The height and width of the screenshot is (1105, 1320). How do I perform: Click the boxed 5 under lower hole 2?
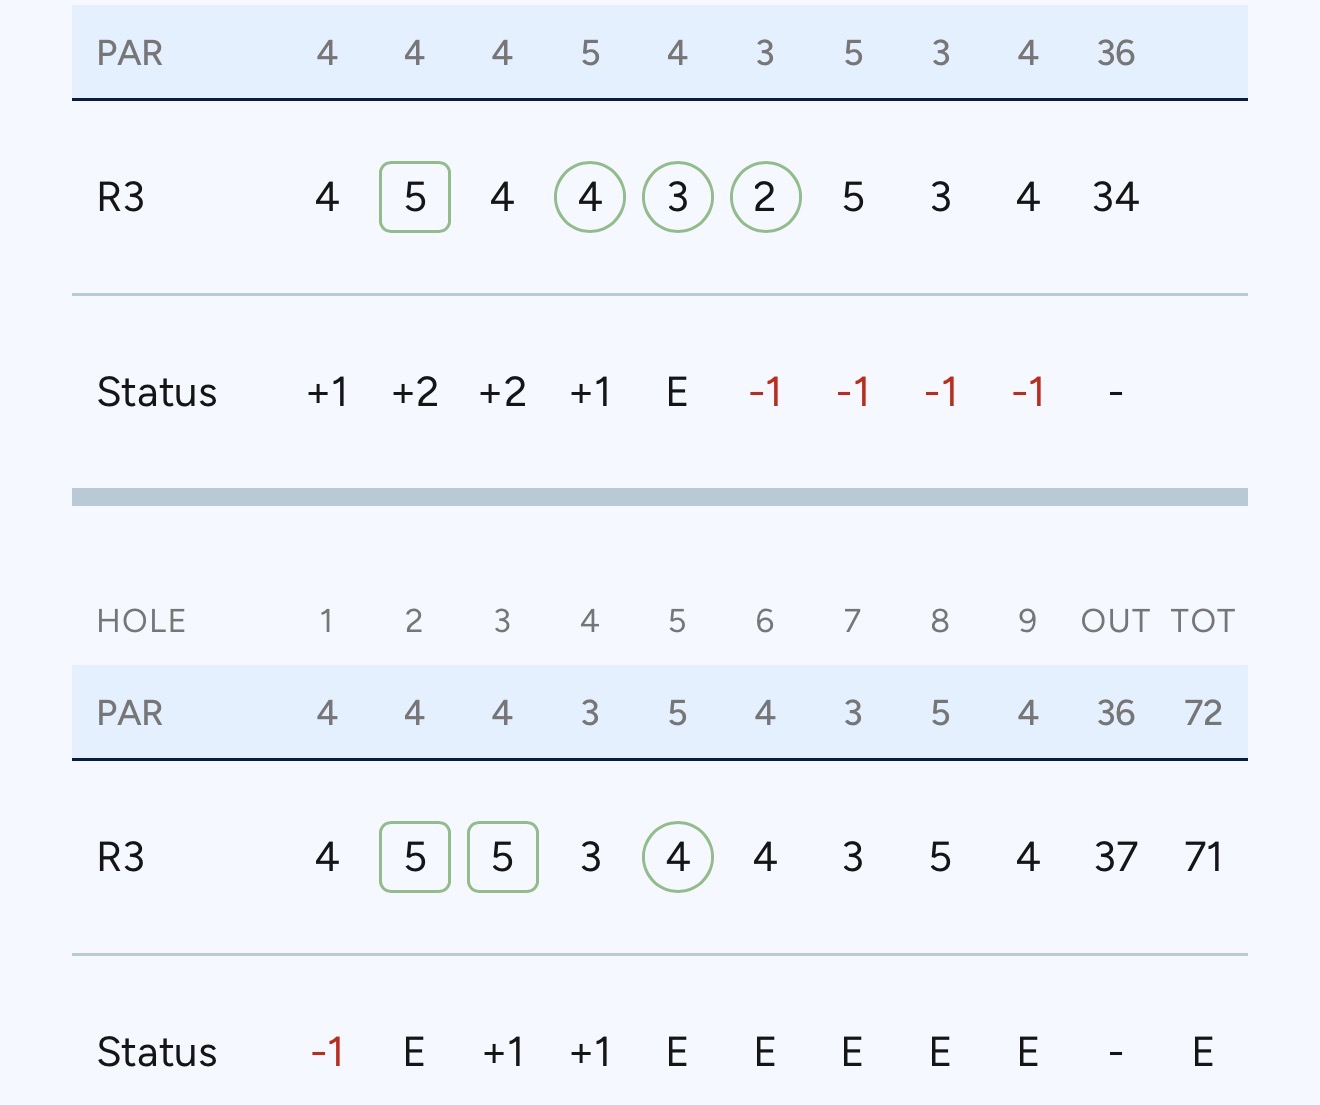click(x=415, y=857)
